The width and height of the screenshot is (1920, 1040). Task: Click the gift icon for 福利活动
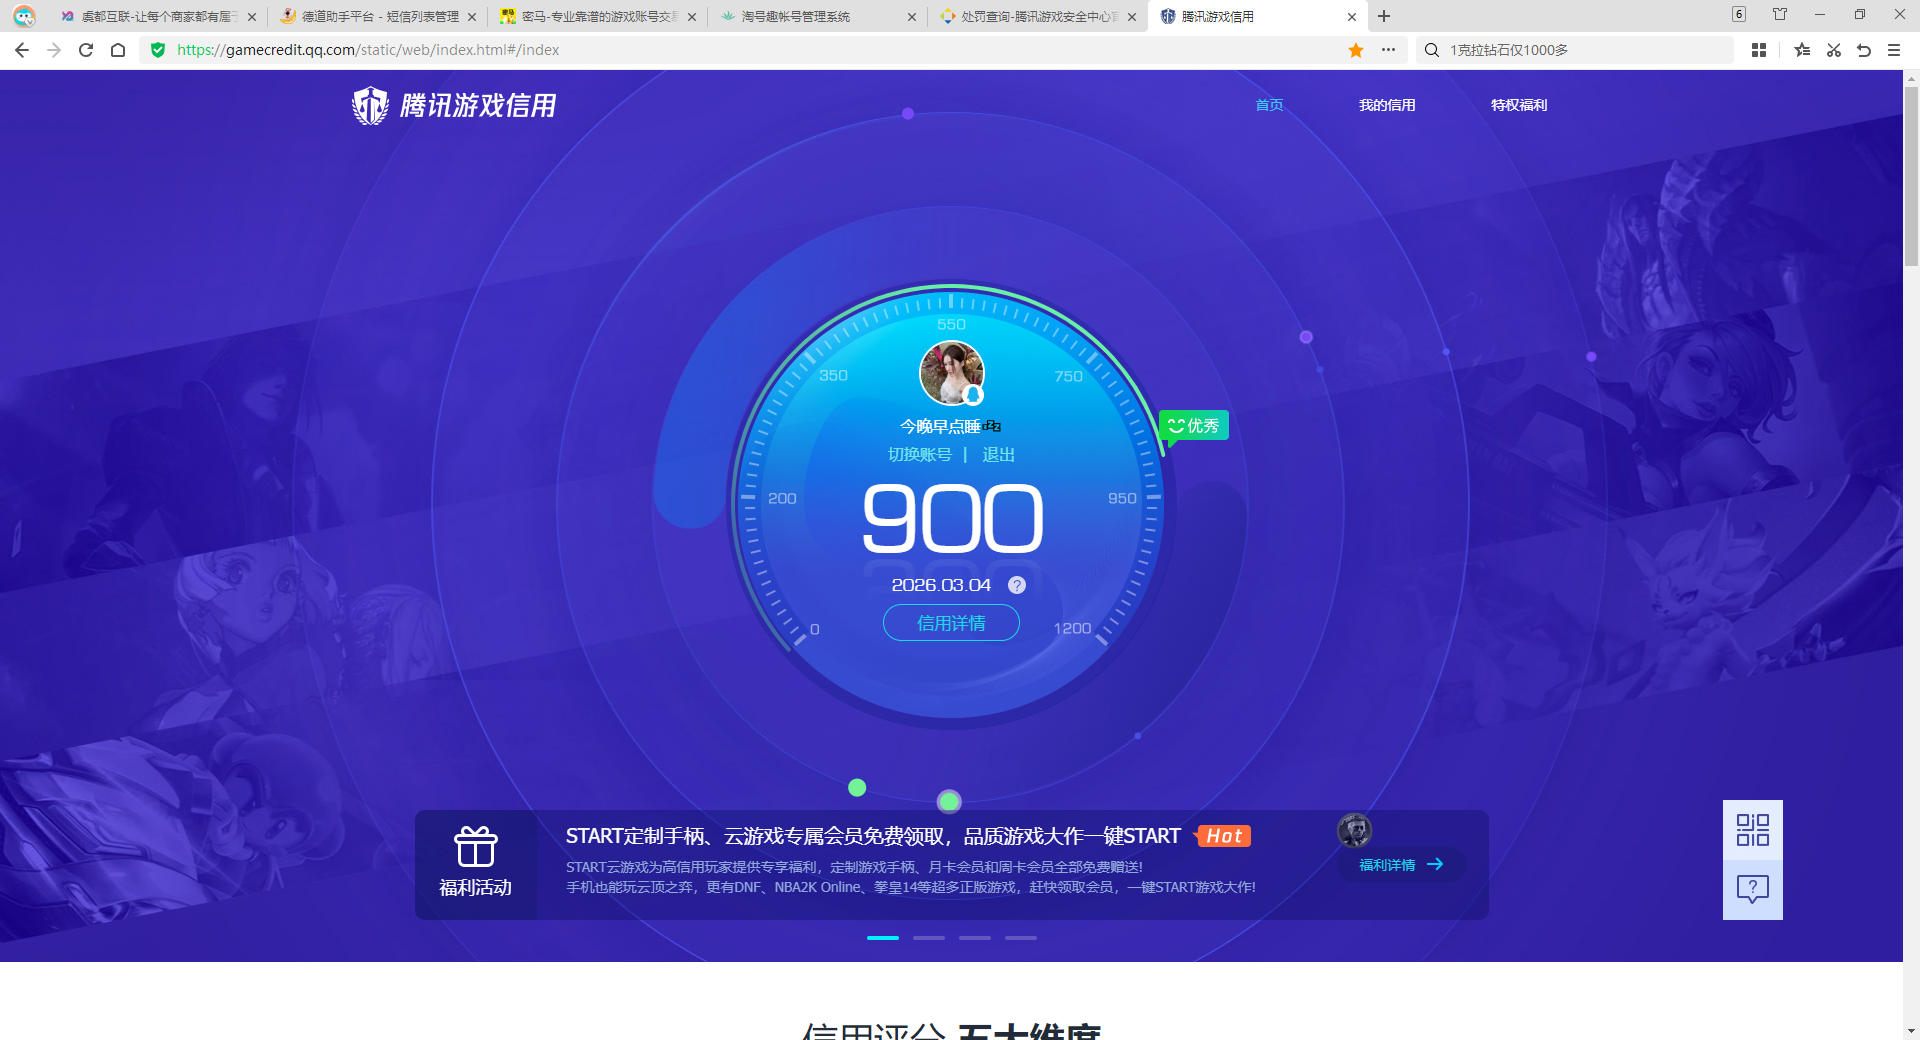coord(476,847)
